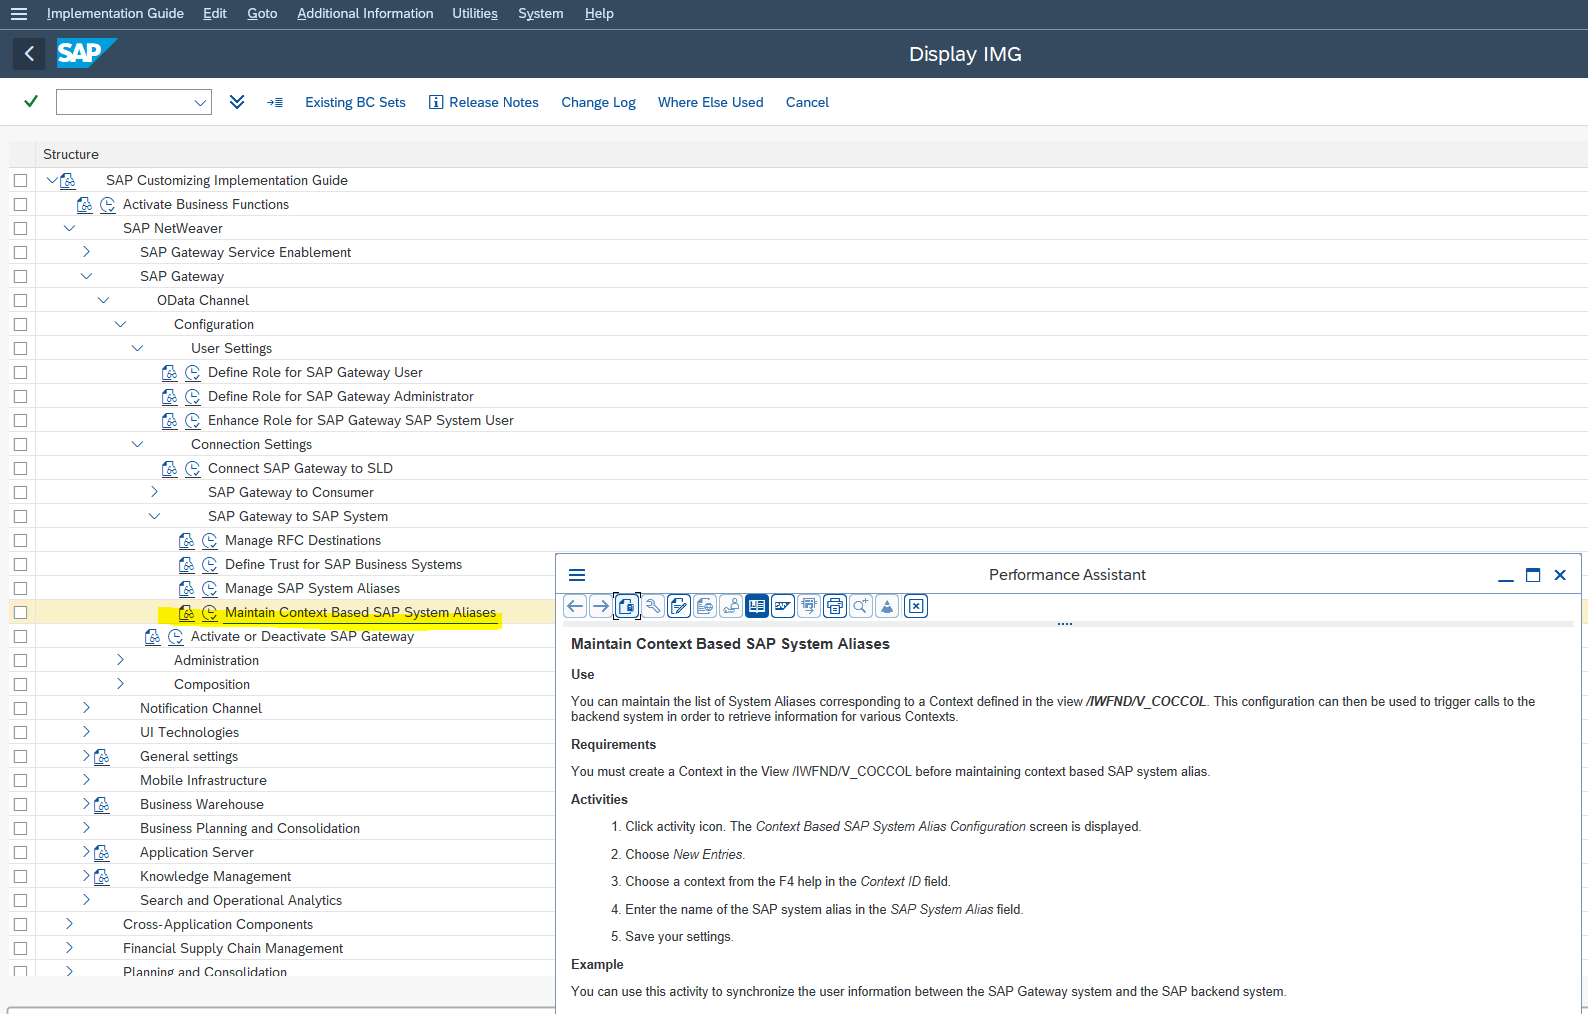
Task: Tick checkbox for UI Technologies row
Action: tap(20, 732)
